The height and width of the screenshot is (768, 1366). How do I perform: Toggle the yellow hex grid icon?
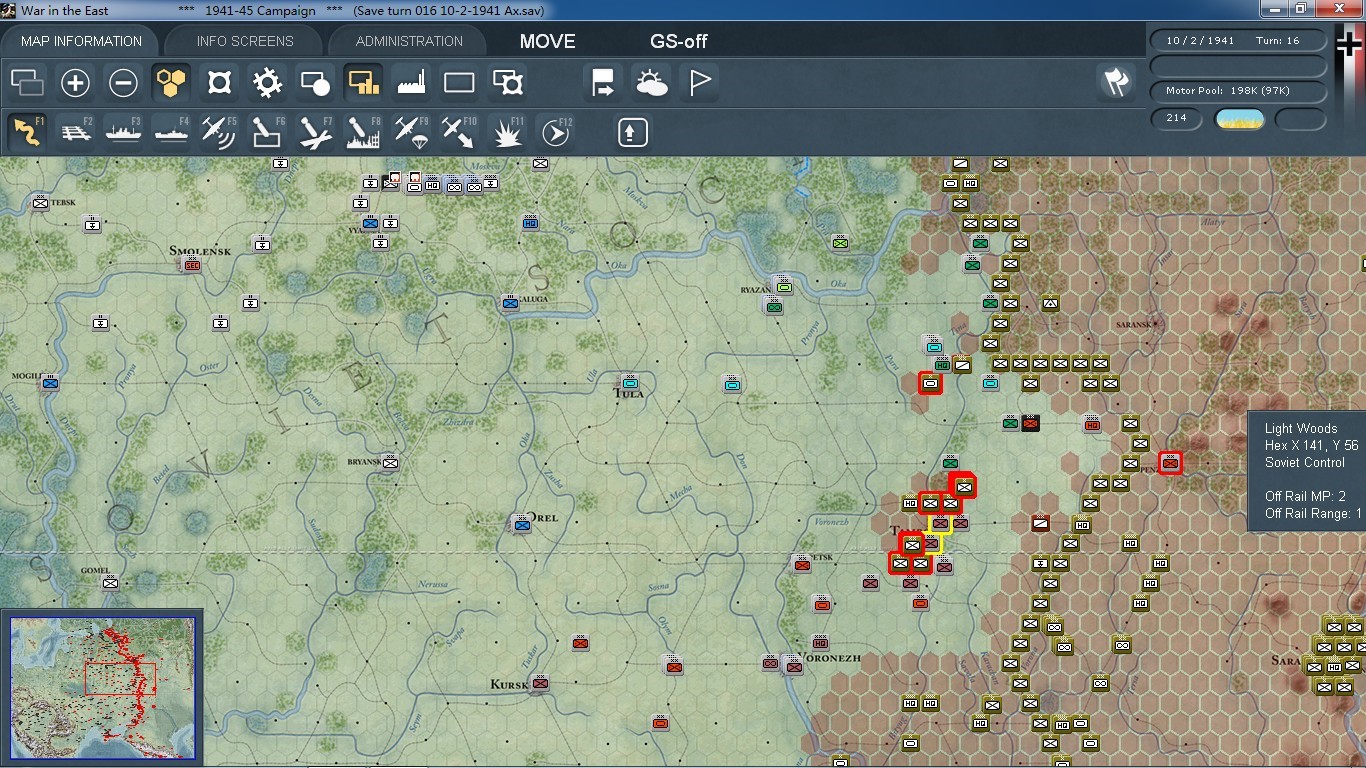tap(171, 83)
